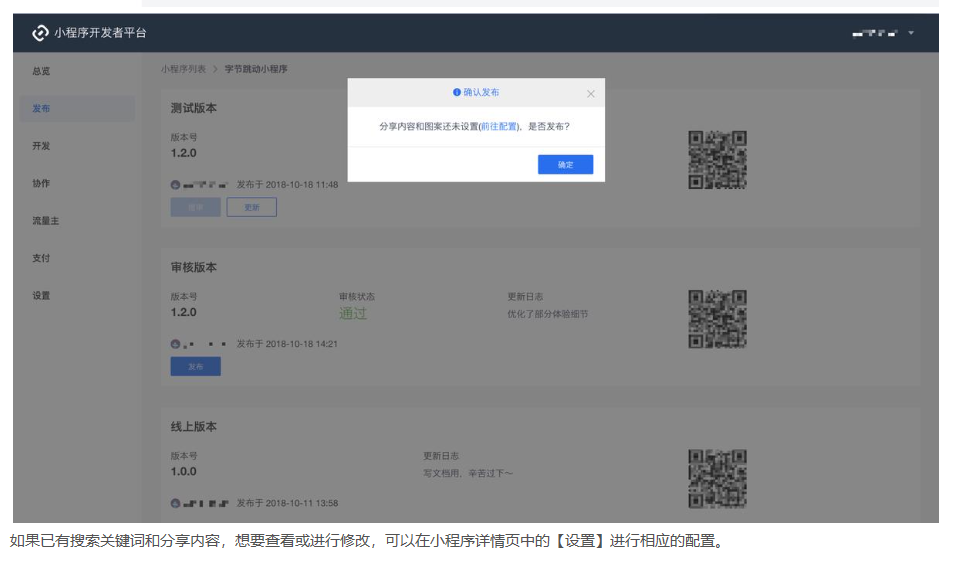The width and height of the screenshot is (964, 564).
Task: Open 总览 in the left sidebar
Action: [x=41, y=71]
